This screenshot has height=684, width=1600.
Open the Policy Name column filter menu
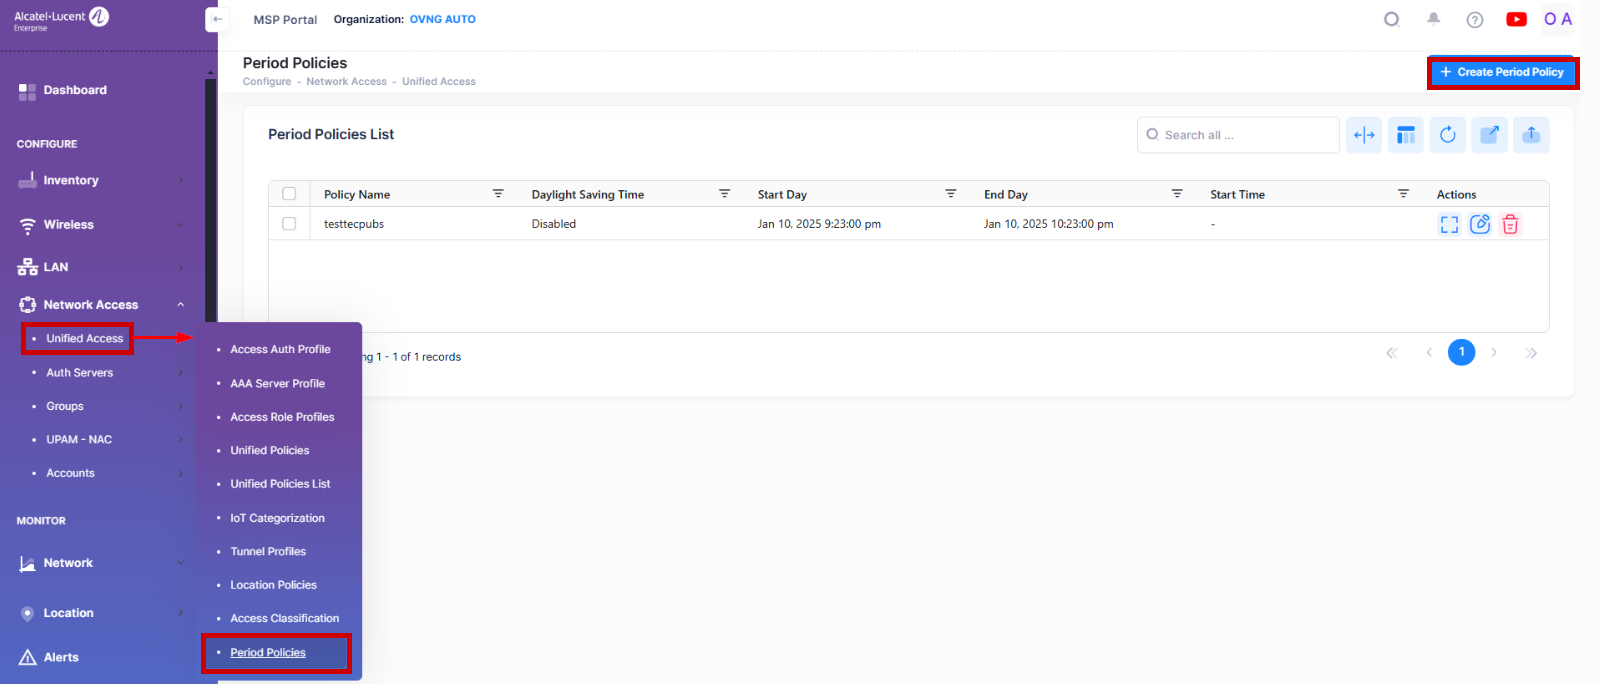tap(498, 194)
